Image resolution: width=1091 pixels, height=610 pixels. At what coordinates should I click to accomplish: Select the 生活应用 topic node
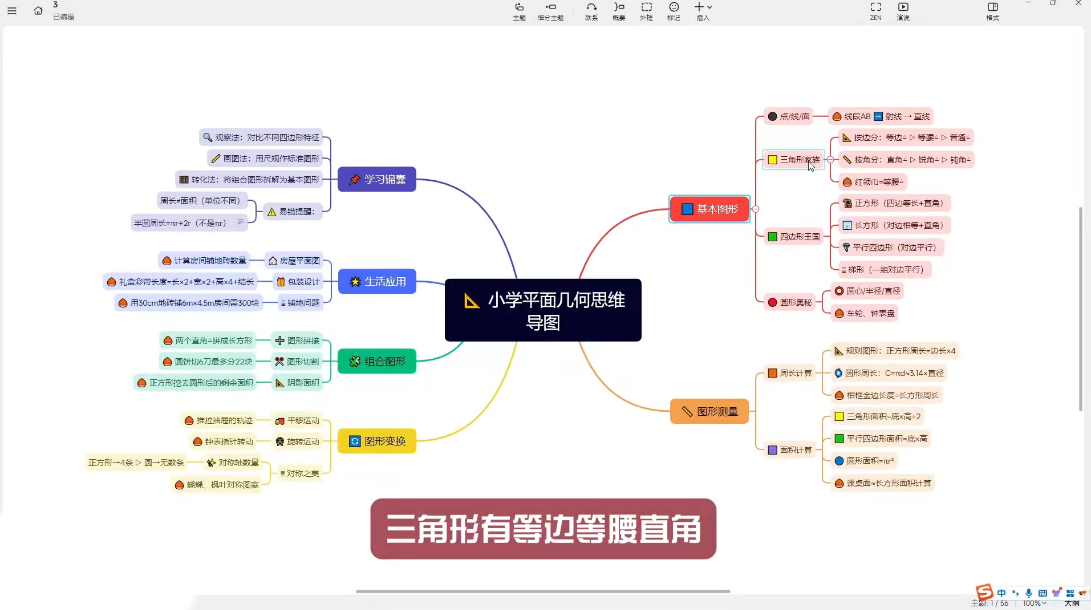point(376,282)
